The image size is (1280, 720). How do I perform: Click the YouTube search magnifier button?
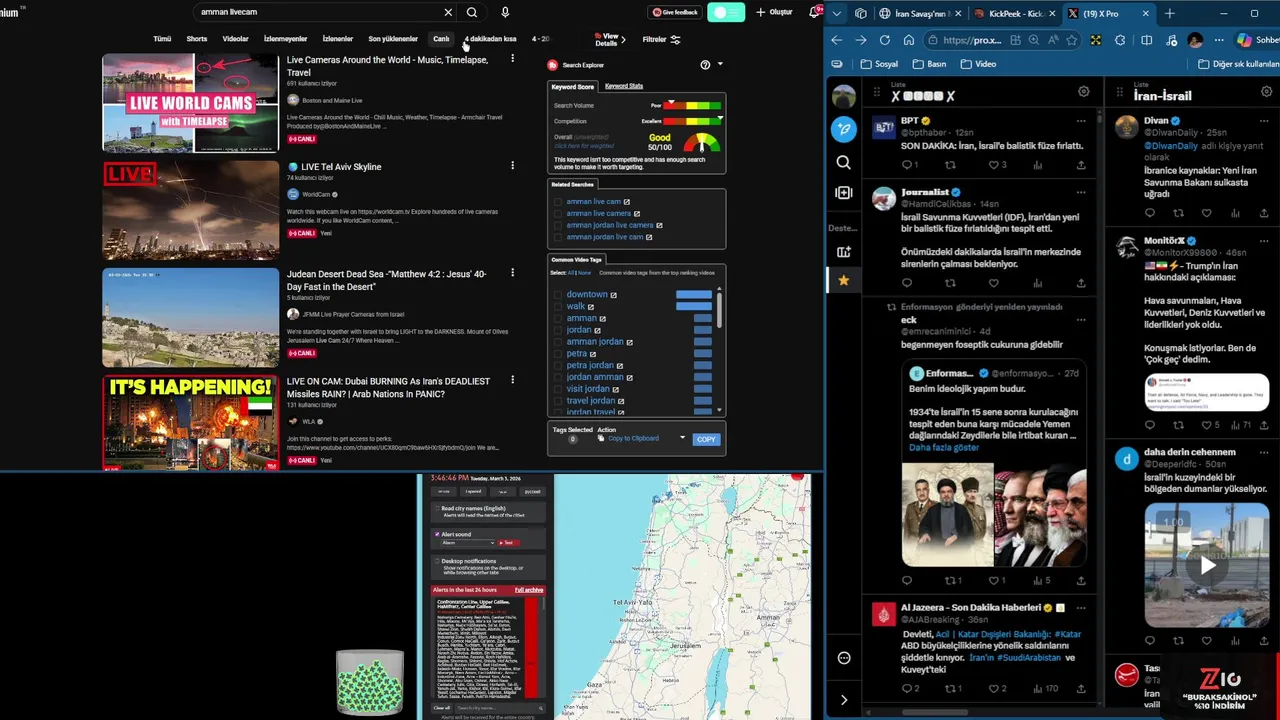click(472, 12)
